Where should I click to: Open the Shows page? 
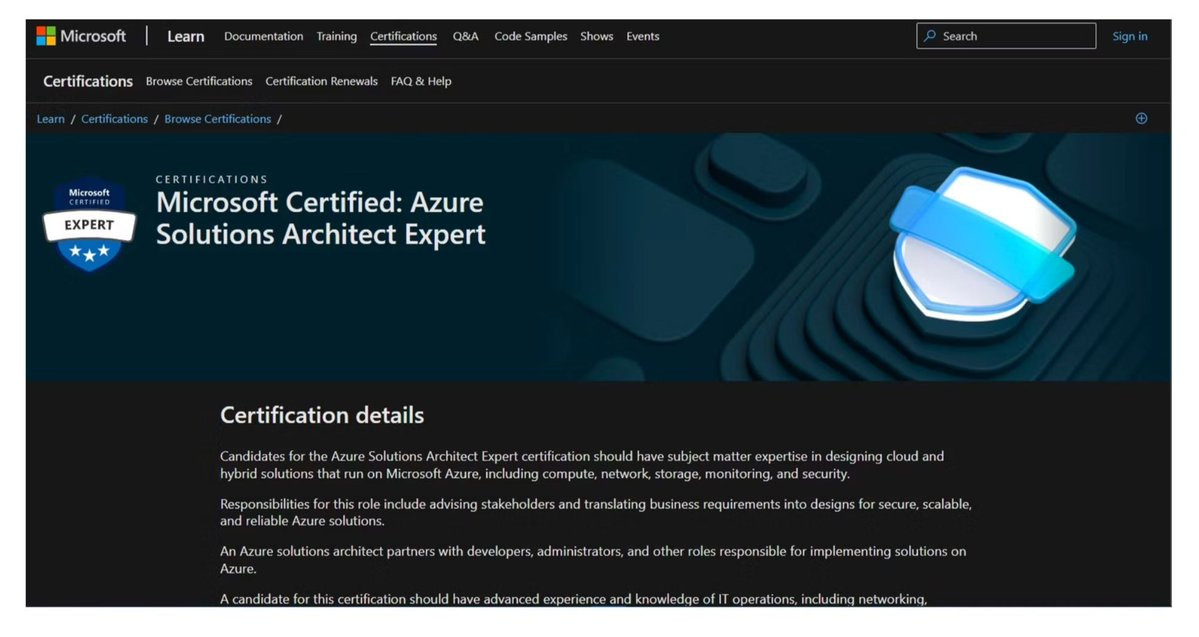(596, 36)
